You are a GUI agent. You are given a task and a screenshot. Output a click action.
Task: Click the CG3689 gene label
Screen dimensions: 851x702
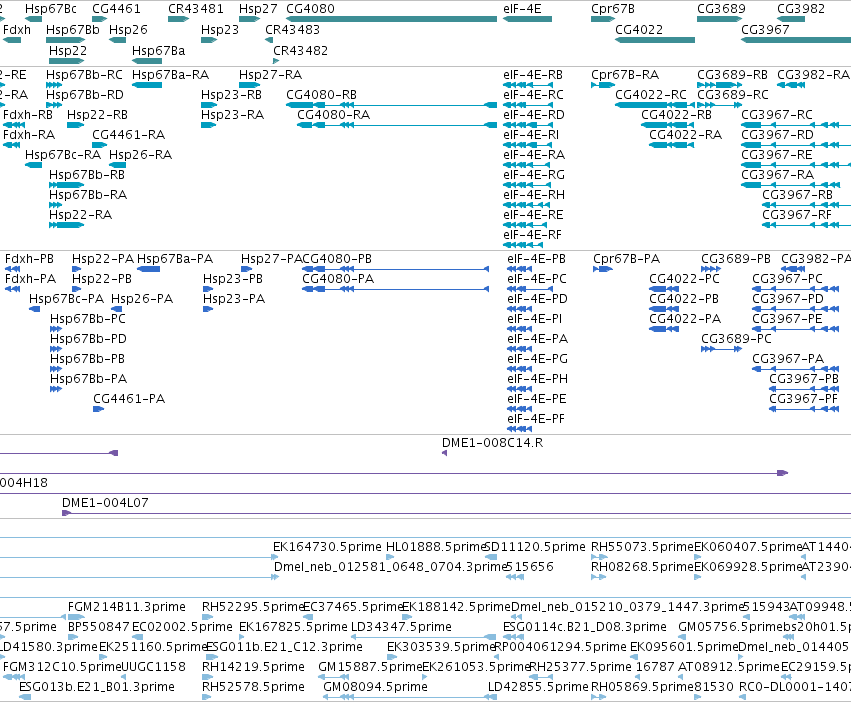(x=721, y=9)
